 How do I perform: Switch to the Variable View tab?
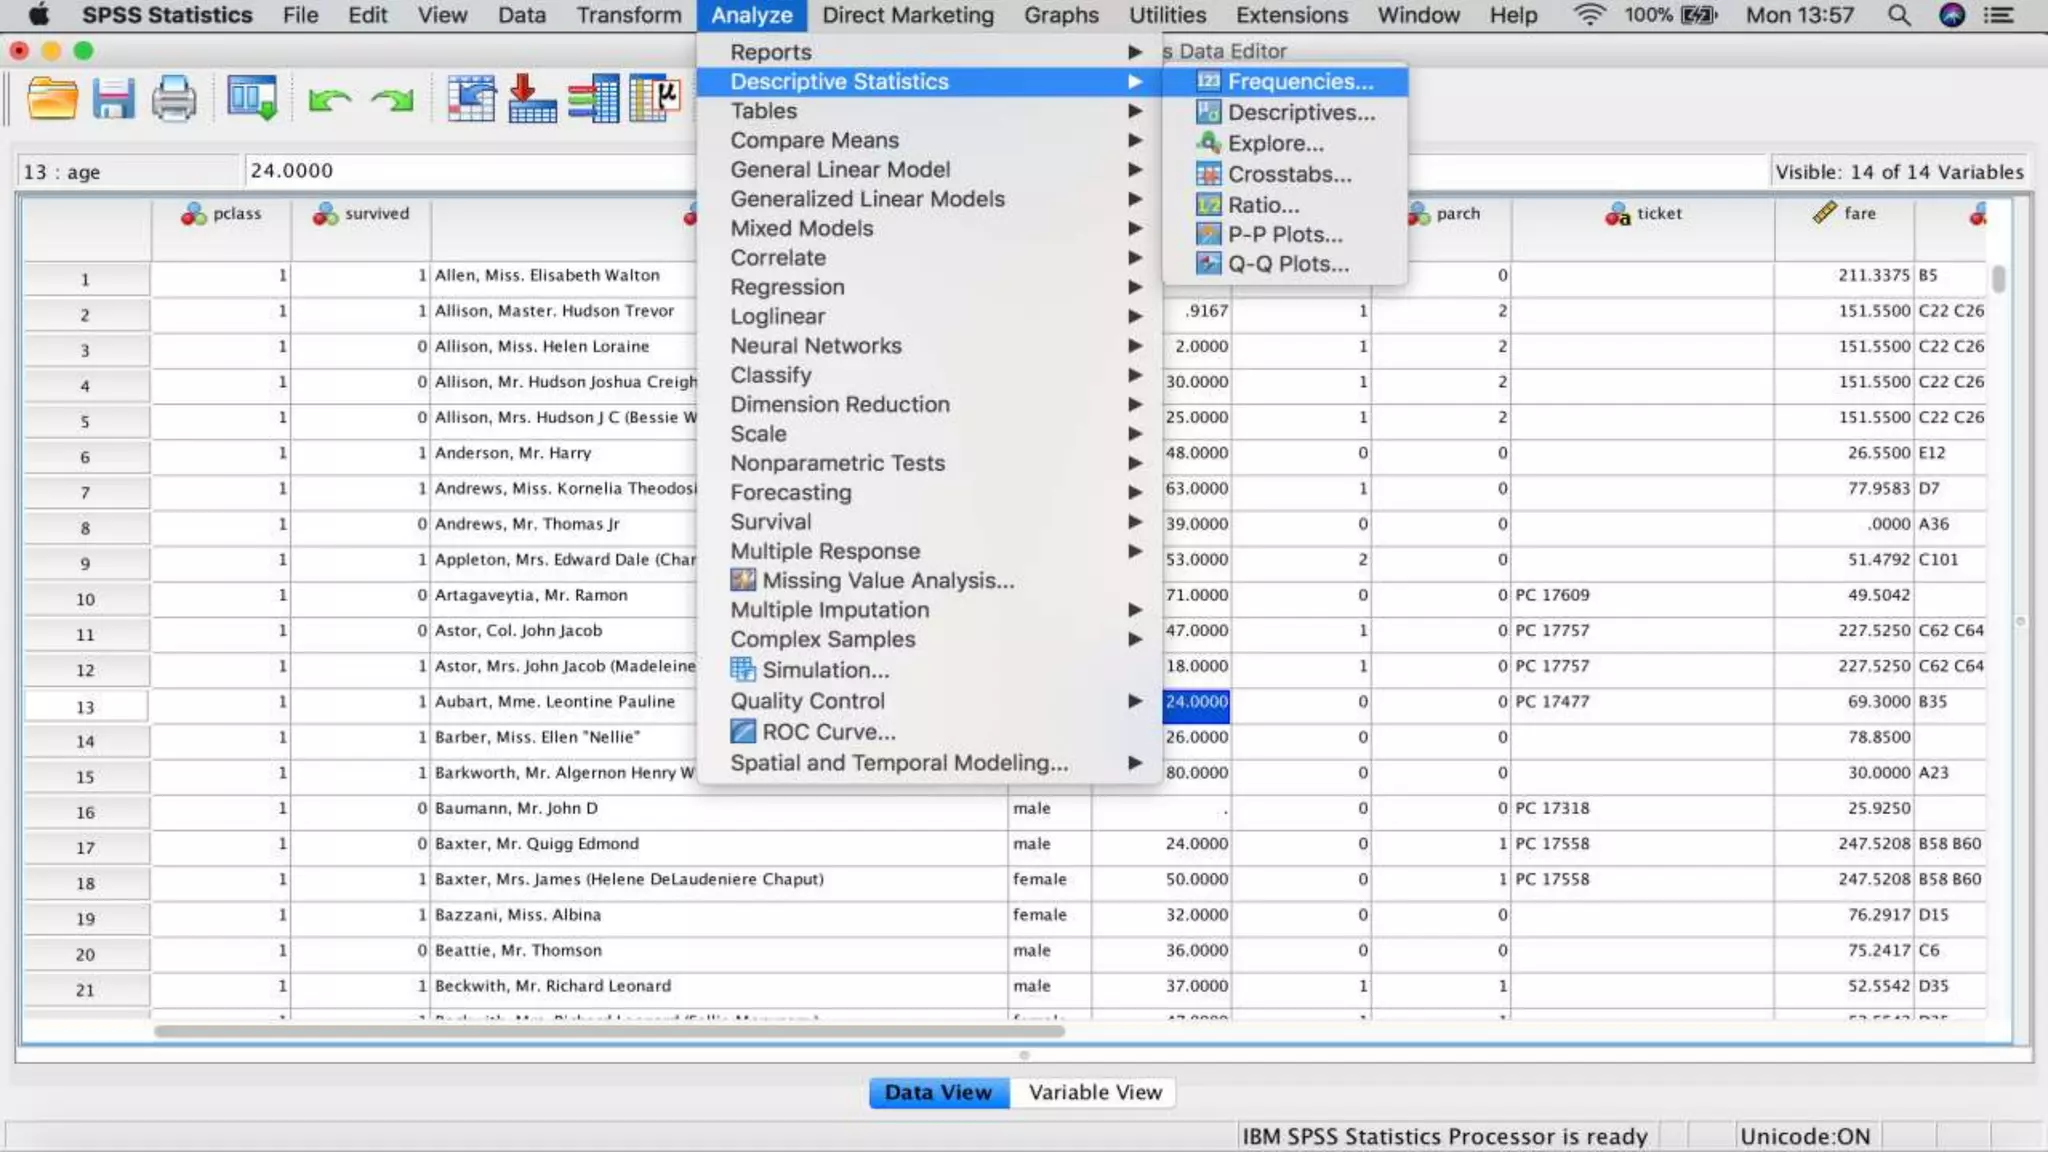point(1095,1092)
